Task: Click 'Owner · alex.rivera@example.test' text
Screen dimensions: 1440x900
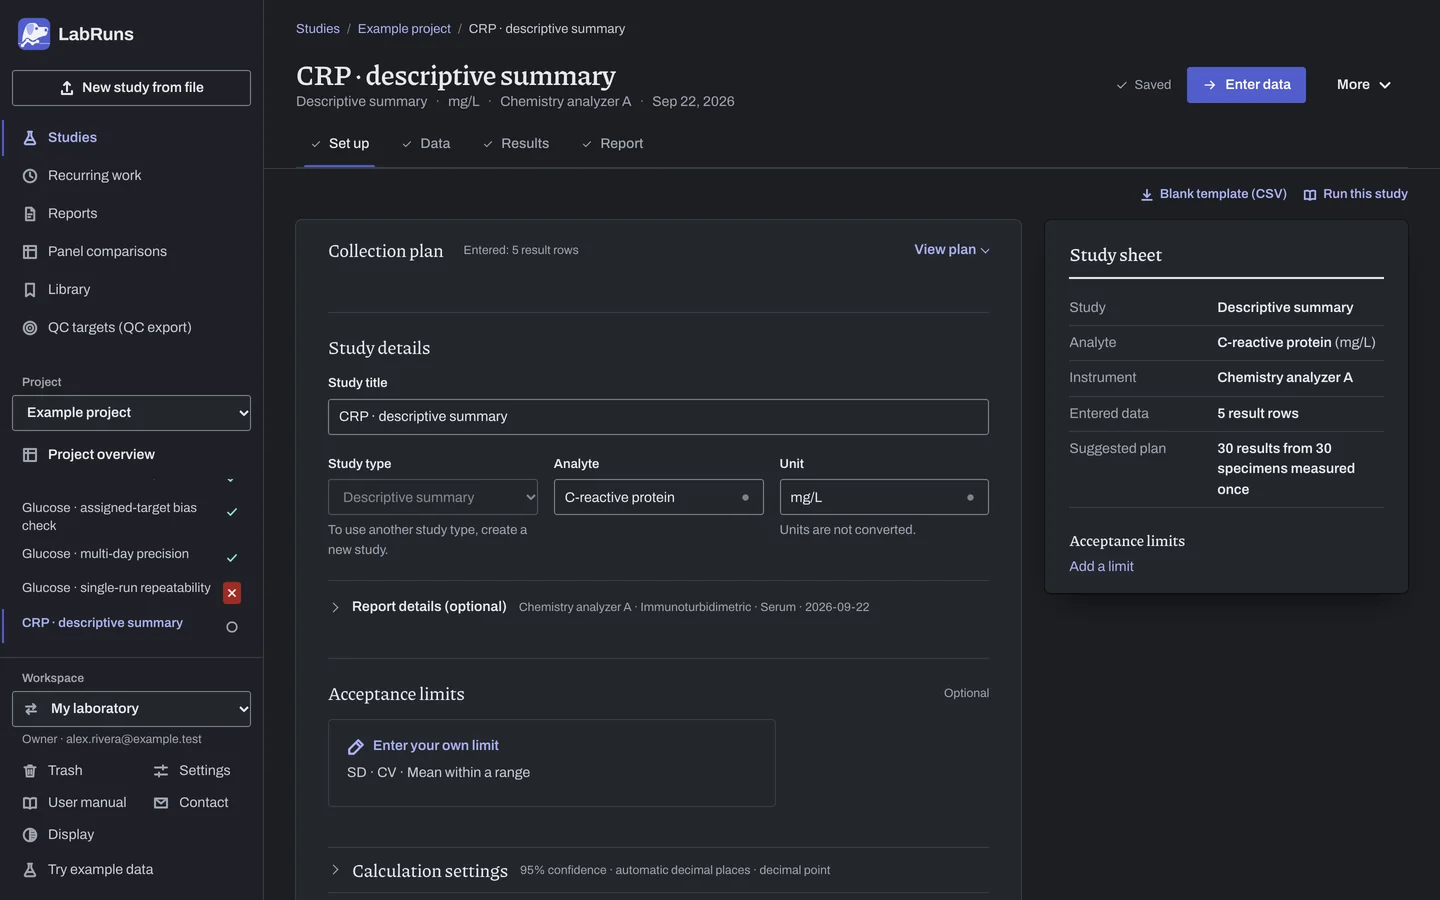Action: point(112,739)
